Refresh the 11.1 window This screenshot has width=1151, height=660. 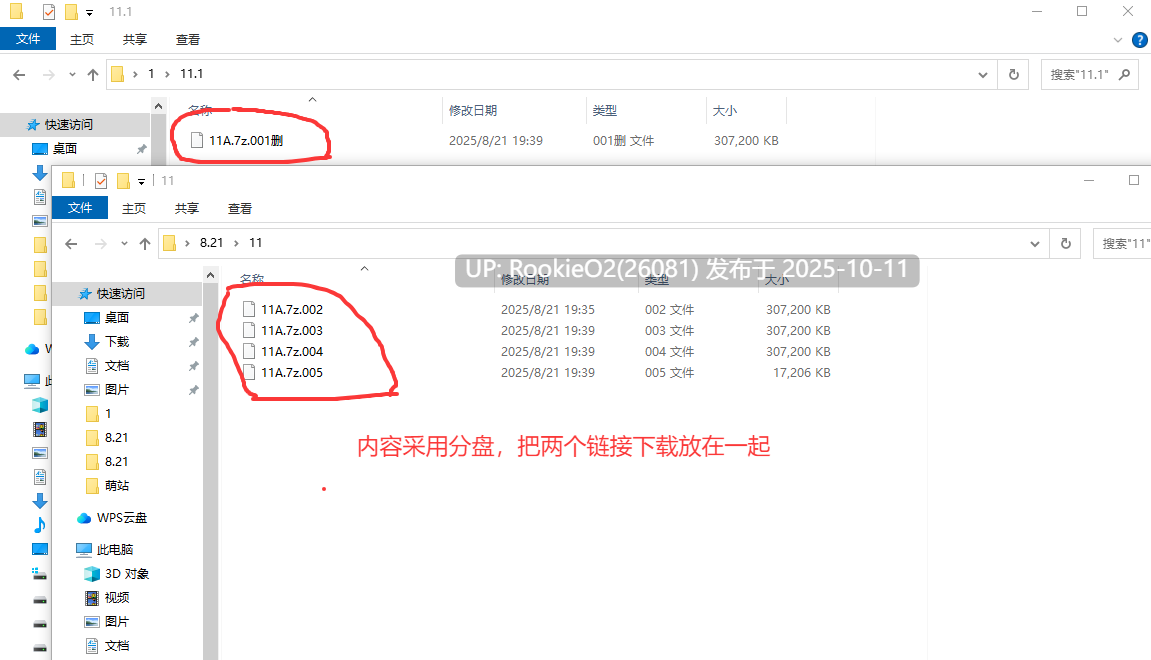1014,74
